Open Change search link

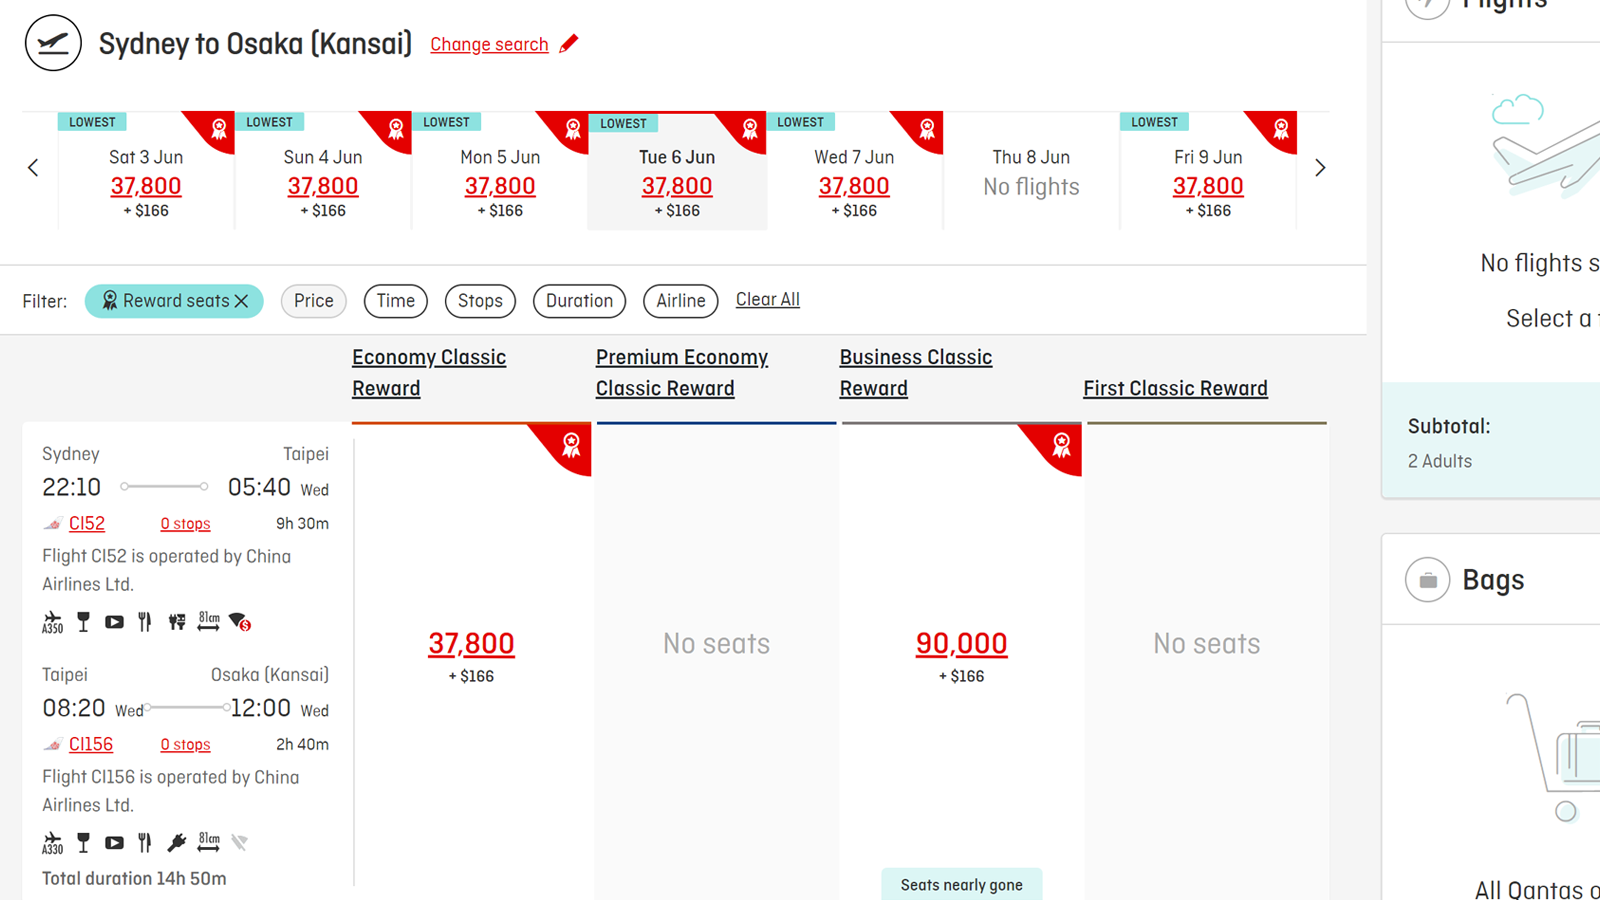pyautogui.click(x=489, y=44)
